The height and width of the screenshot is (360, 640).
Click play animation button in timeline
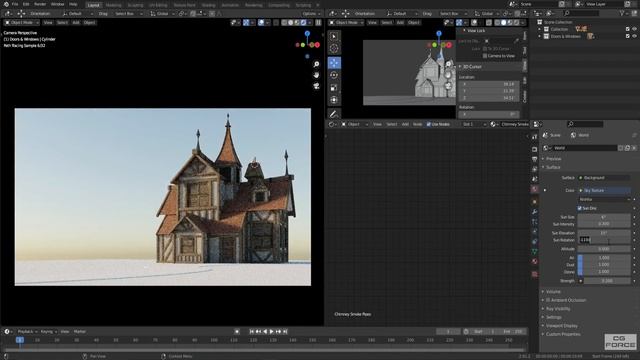(271, 331)
